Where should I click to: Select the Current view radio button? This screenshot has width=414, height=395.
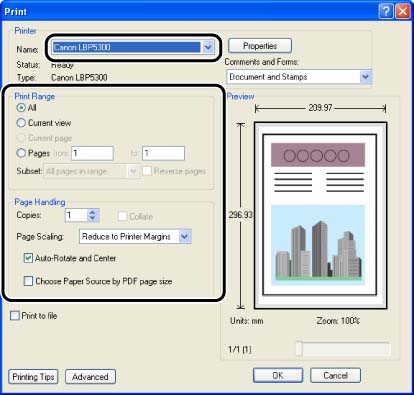21,123
